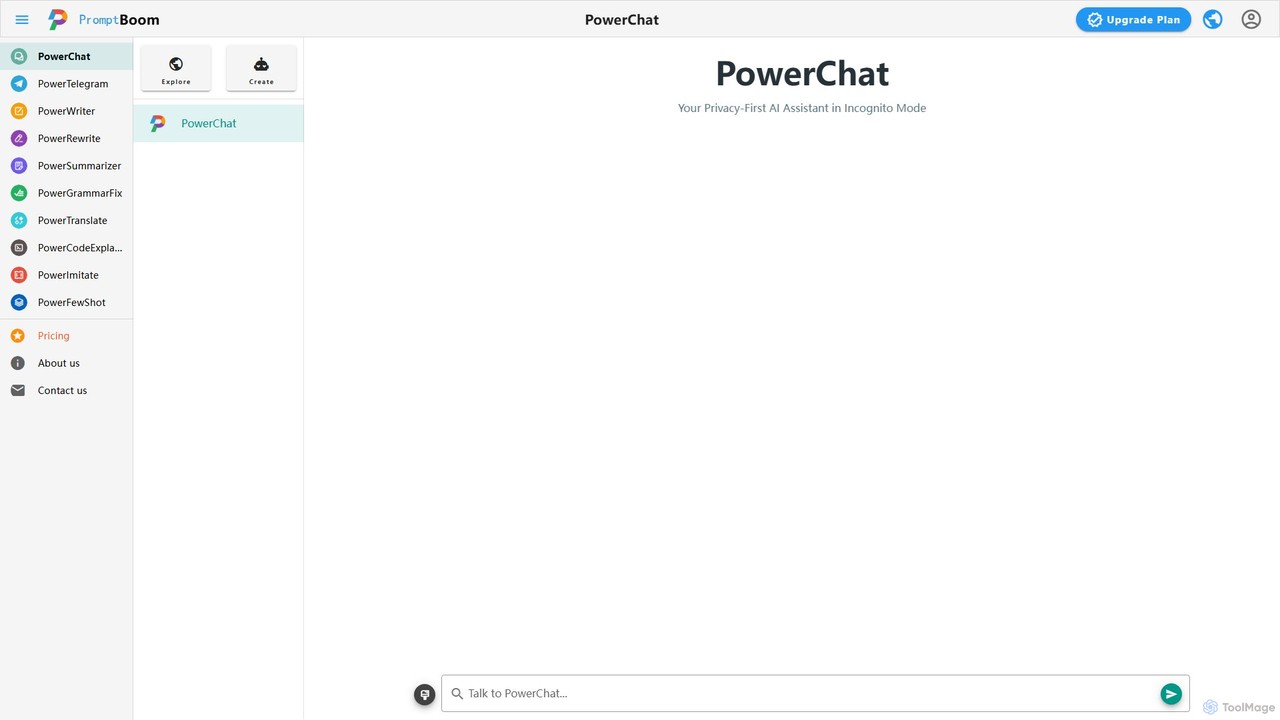Click the About us info icon
Screen dimensions: 1280x720
pyautogui.click(x=18, y=363)
